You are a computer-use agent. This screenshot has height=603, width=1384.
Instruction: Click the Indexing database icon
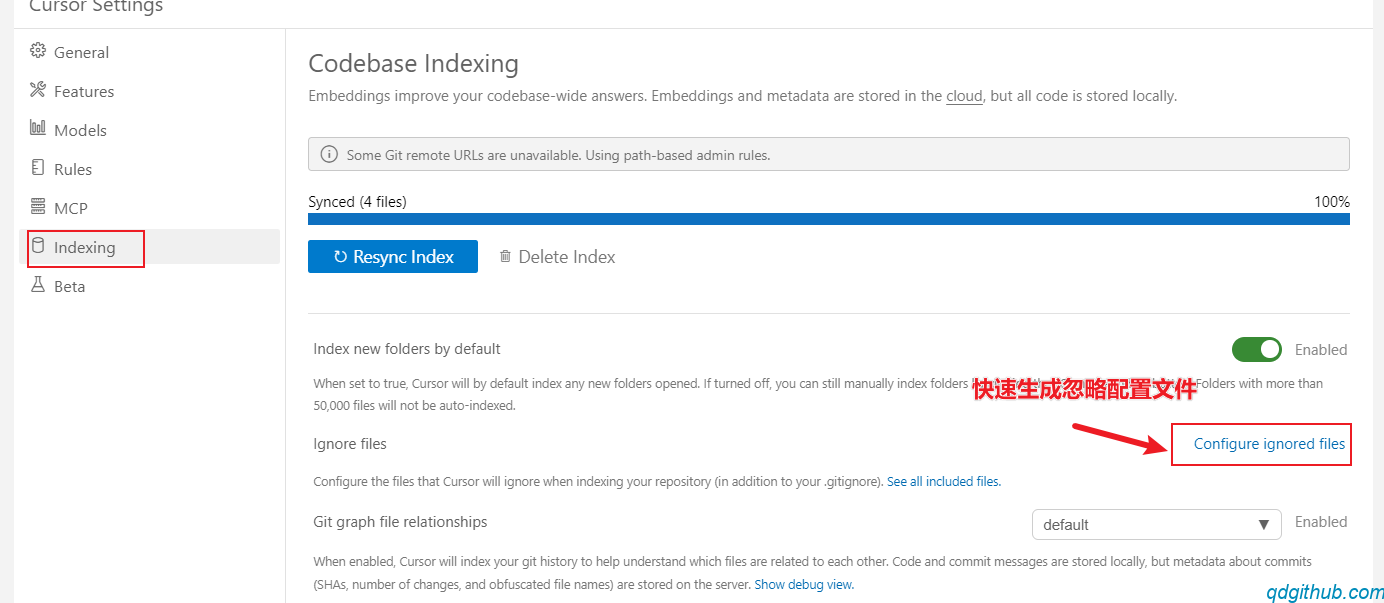[38, 245]
